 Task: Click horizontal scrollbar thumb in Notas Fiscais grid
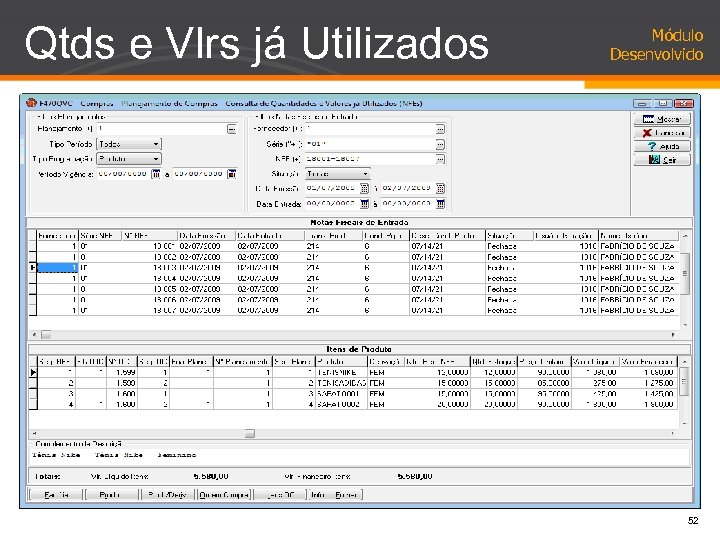(x=46, y=335)
